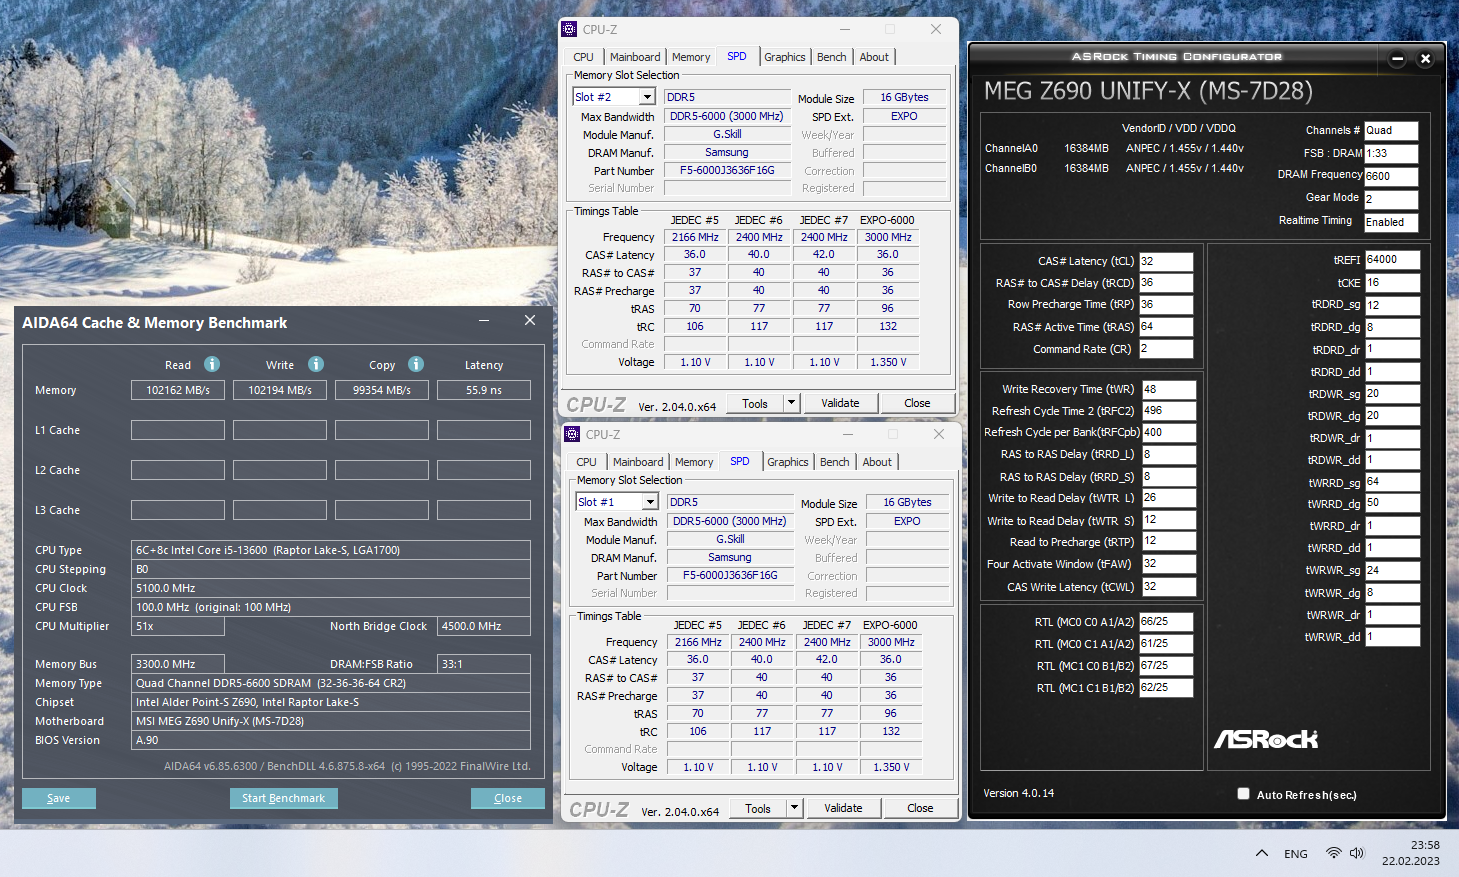Click Validate in lower CPU-Z
Viewport: 1459px width, 877px height.
[x=843, y=808]
